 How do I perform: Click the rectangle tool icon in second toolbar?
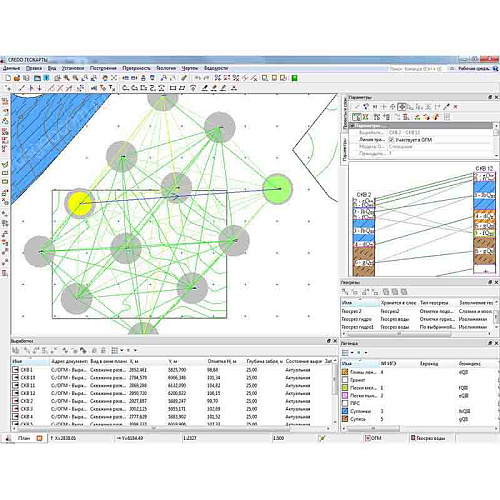[173, 88]
